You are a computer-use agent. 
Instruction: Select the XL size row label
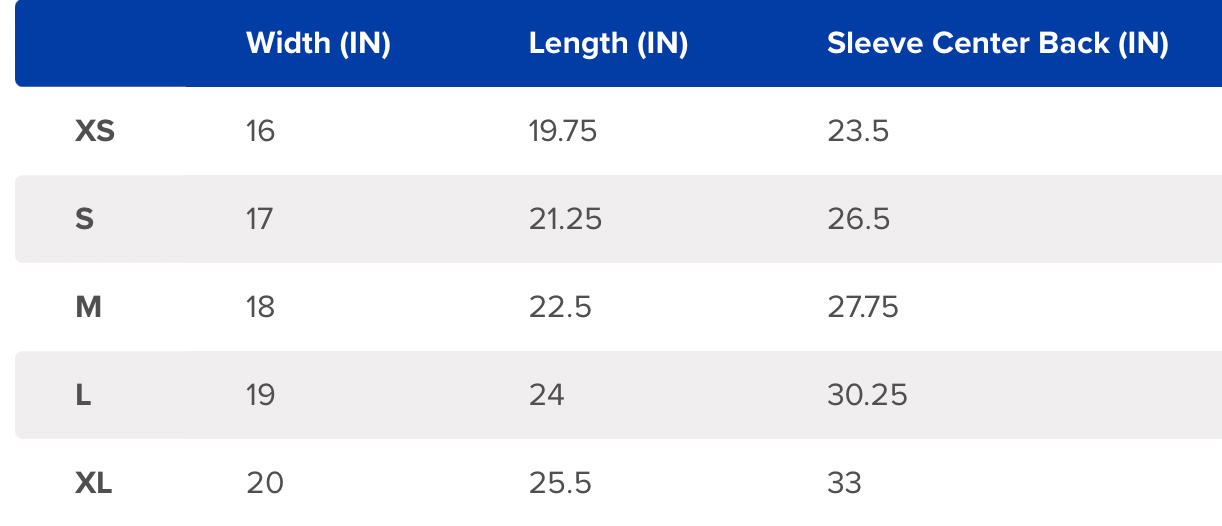pyautogui.click(x=94, y=484)
